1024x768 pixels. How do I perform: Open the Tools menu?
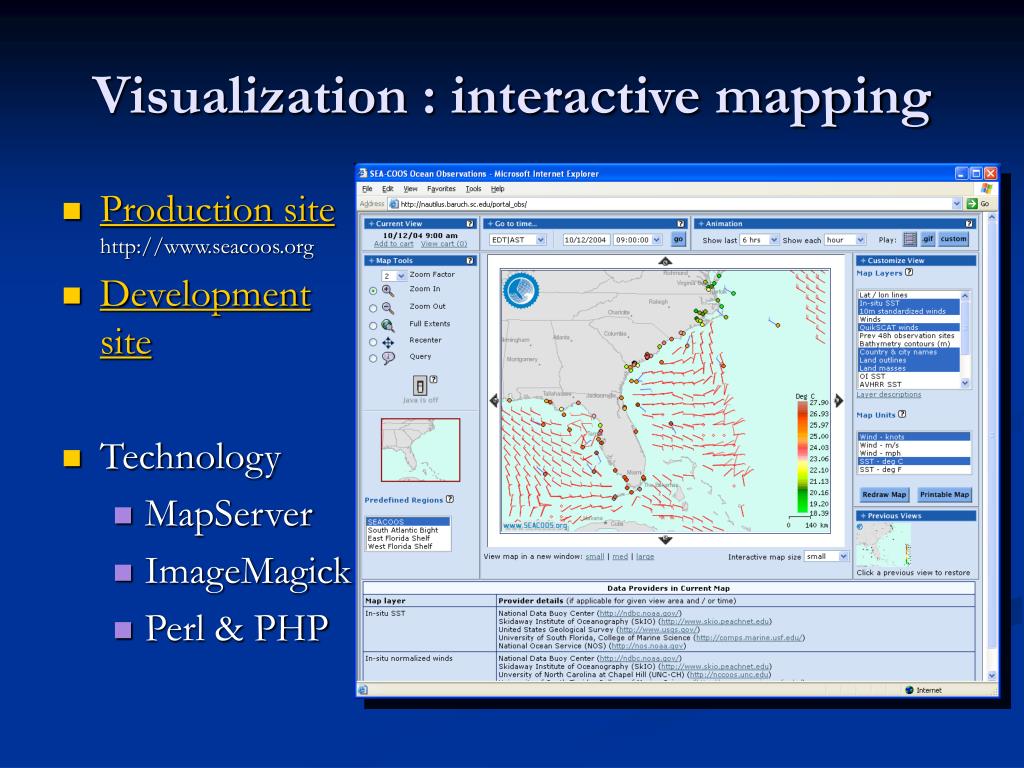pos(473,189)
